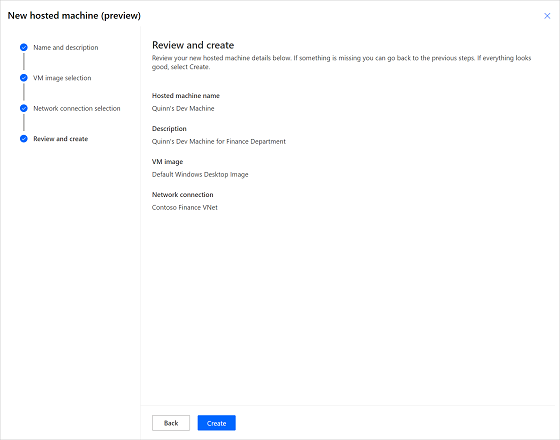Click the Create button

(x=216, y=423)
